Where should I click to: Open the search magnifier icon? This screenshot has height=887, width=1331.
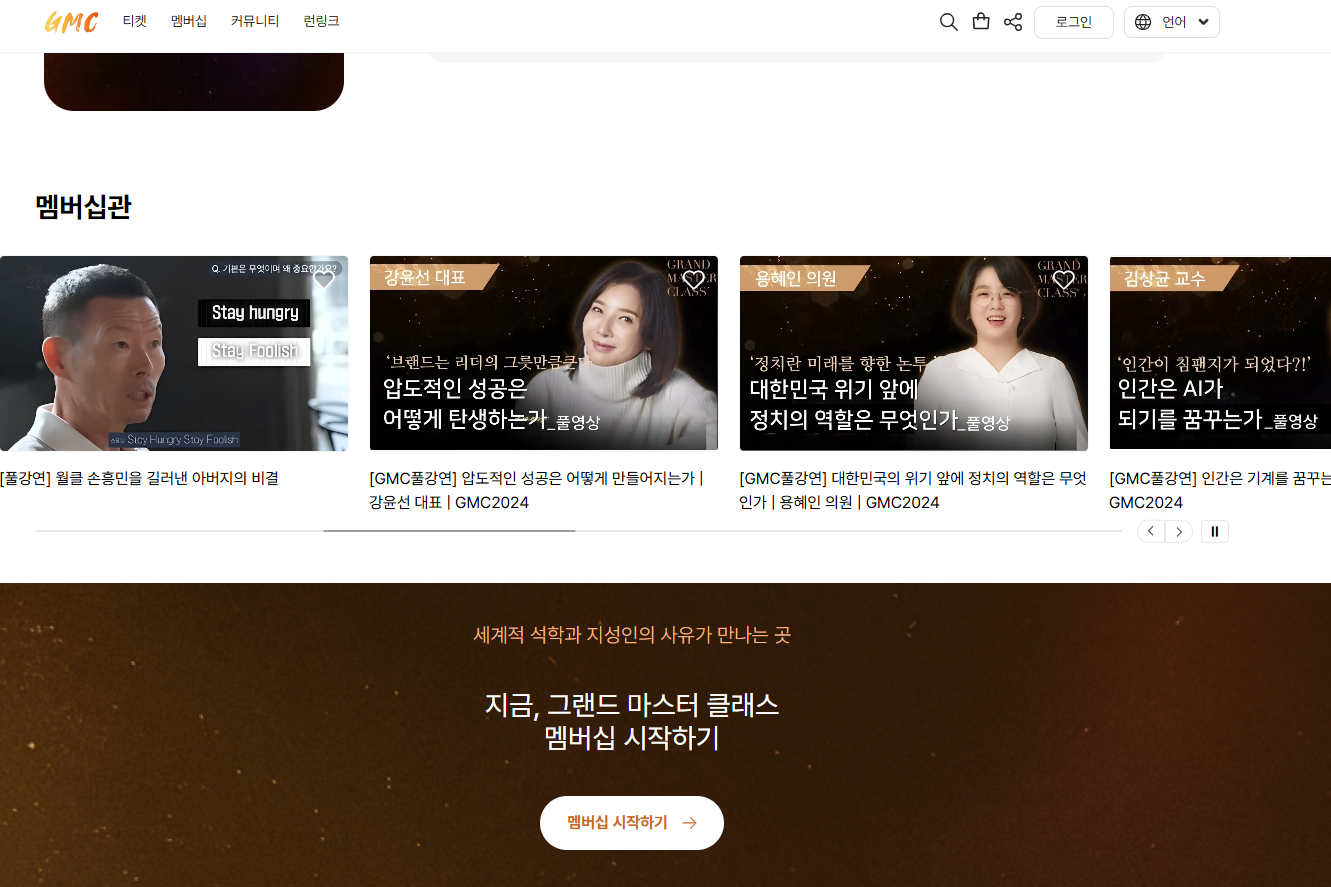click(x=949, y=22)
